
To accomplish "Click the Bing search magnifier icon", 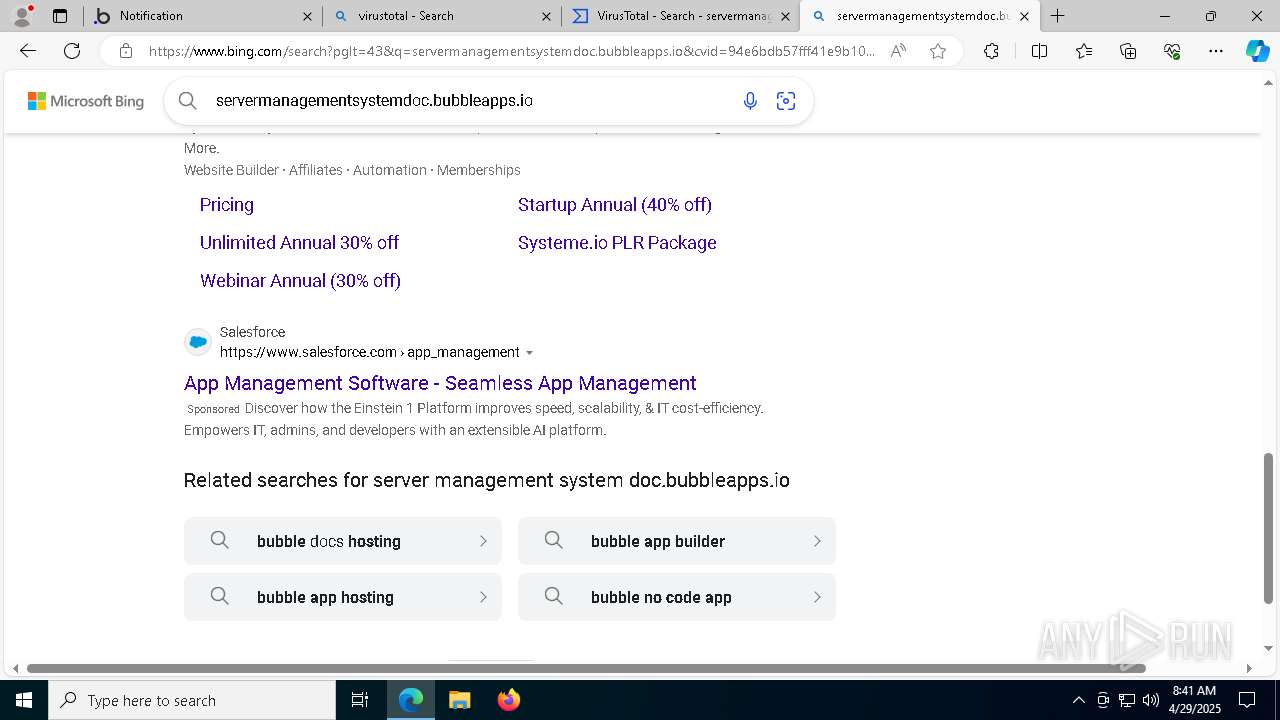I will pos(187,100).
